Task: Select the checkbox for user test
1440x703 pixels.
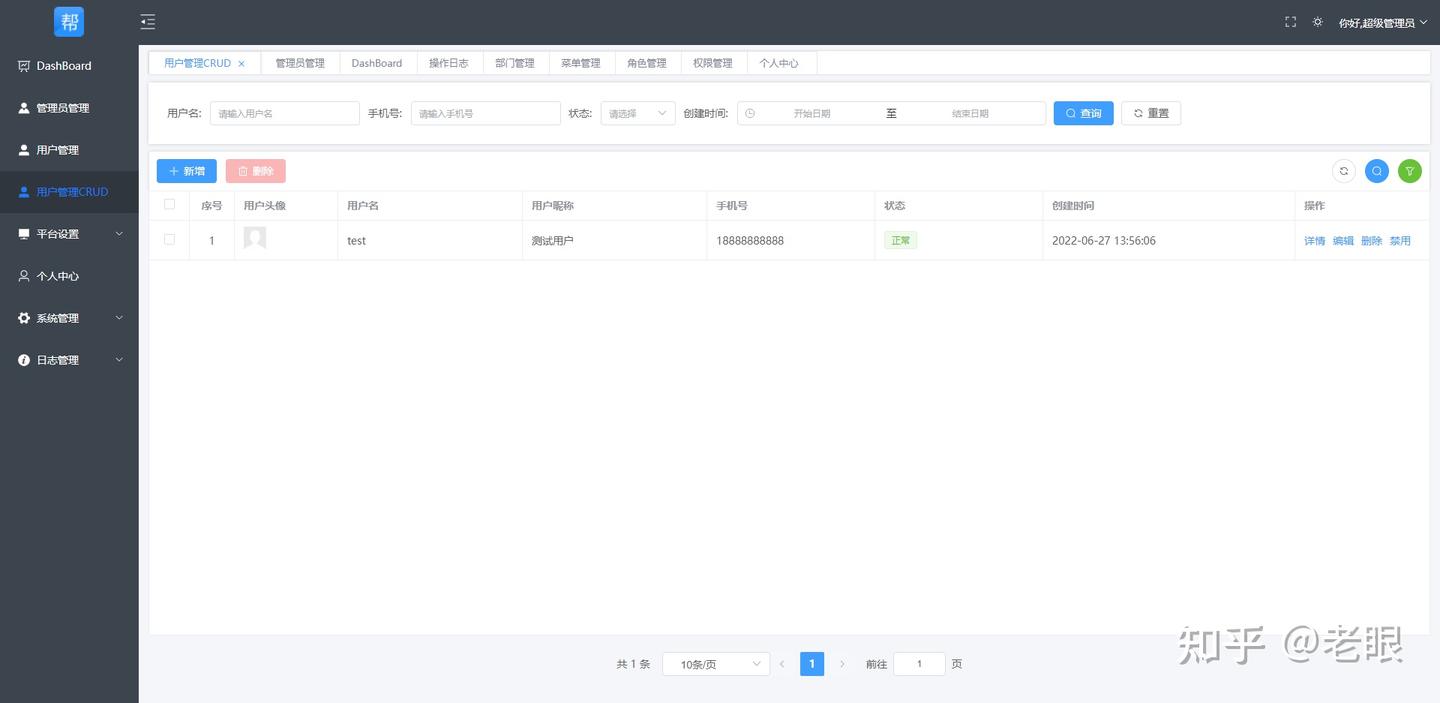Action: pos(169,239)
